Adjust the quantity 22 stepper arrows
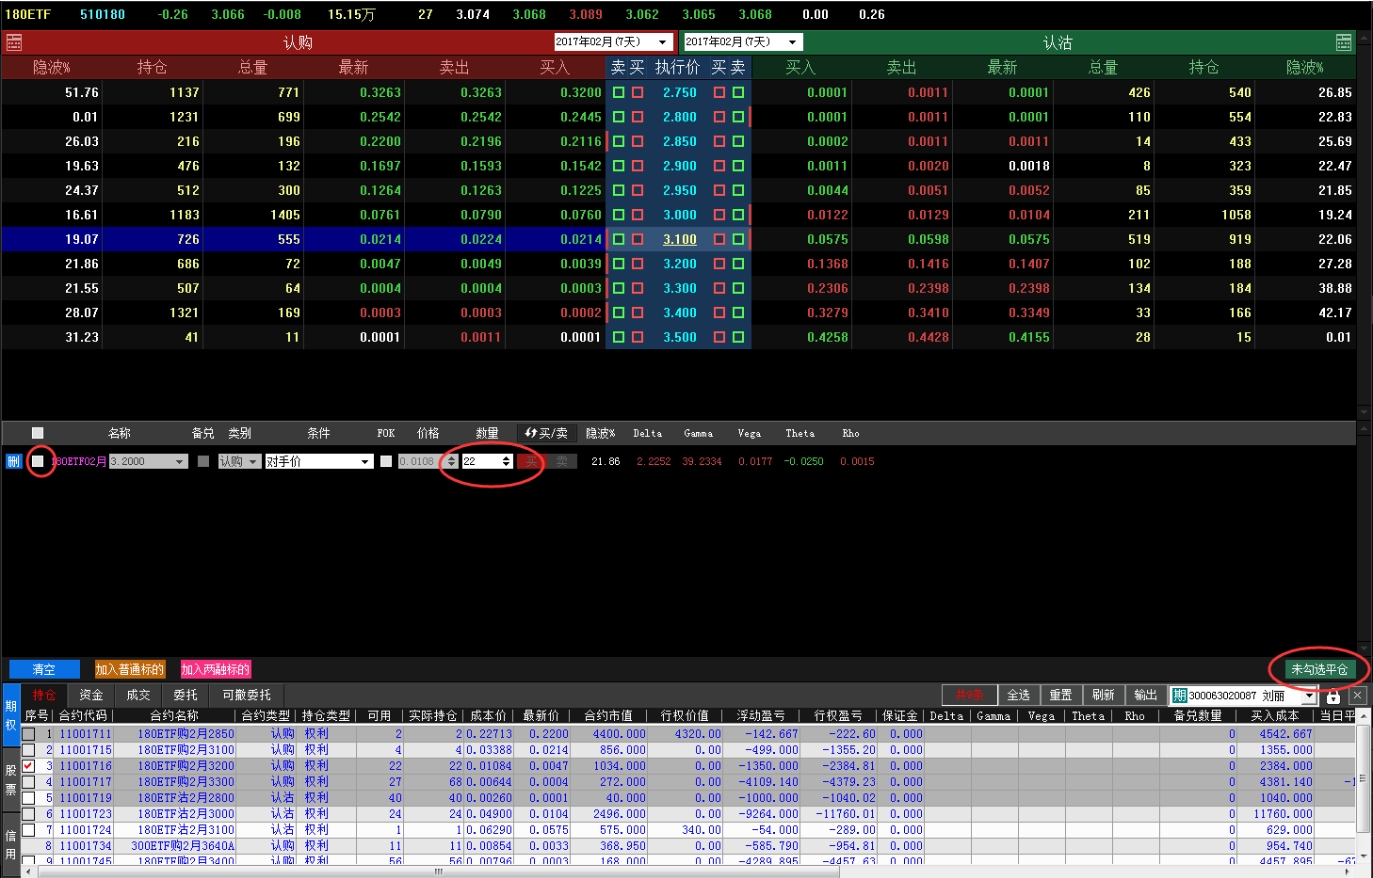Screen dimensions: 1373x878 pyautogui.click(x=507, y=461)
